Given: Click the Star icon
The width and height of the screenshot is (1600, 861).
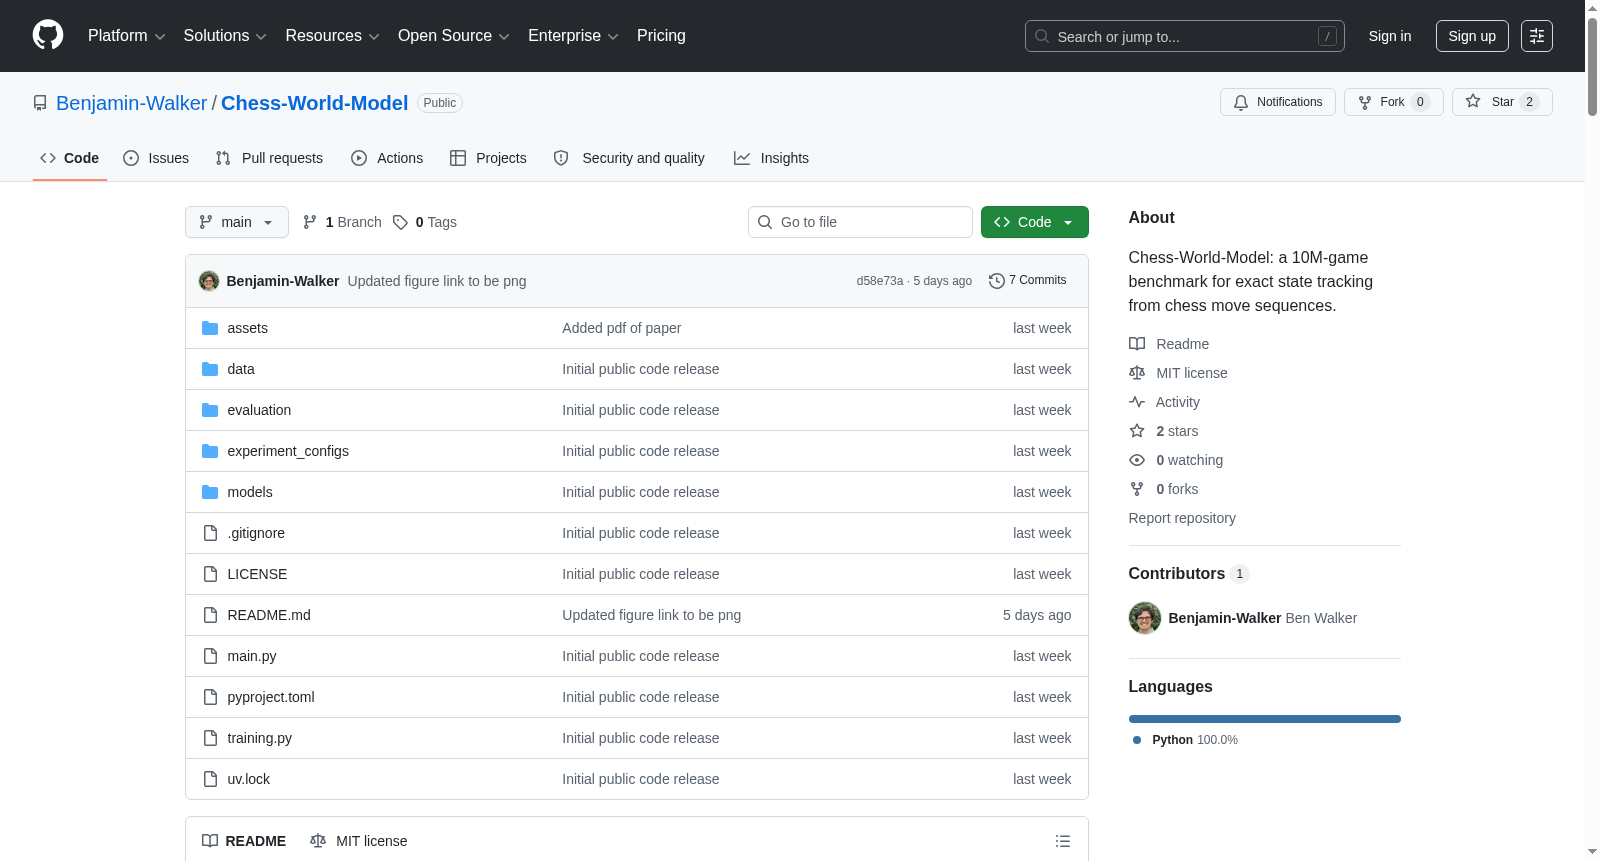Looking at the screenshot, I should click(x=1473, y=101).
